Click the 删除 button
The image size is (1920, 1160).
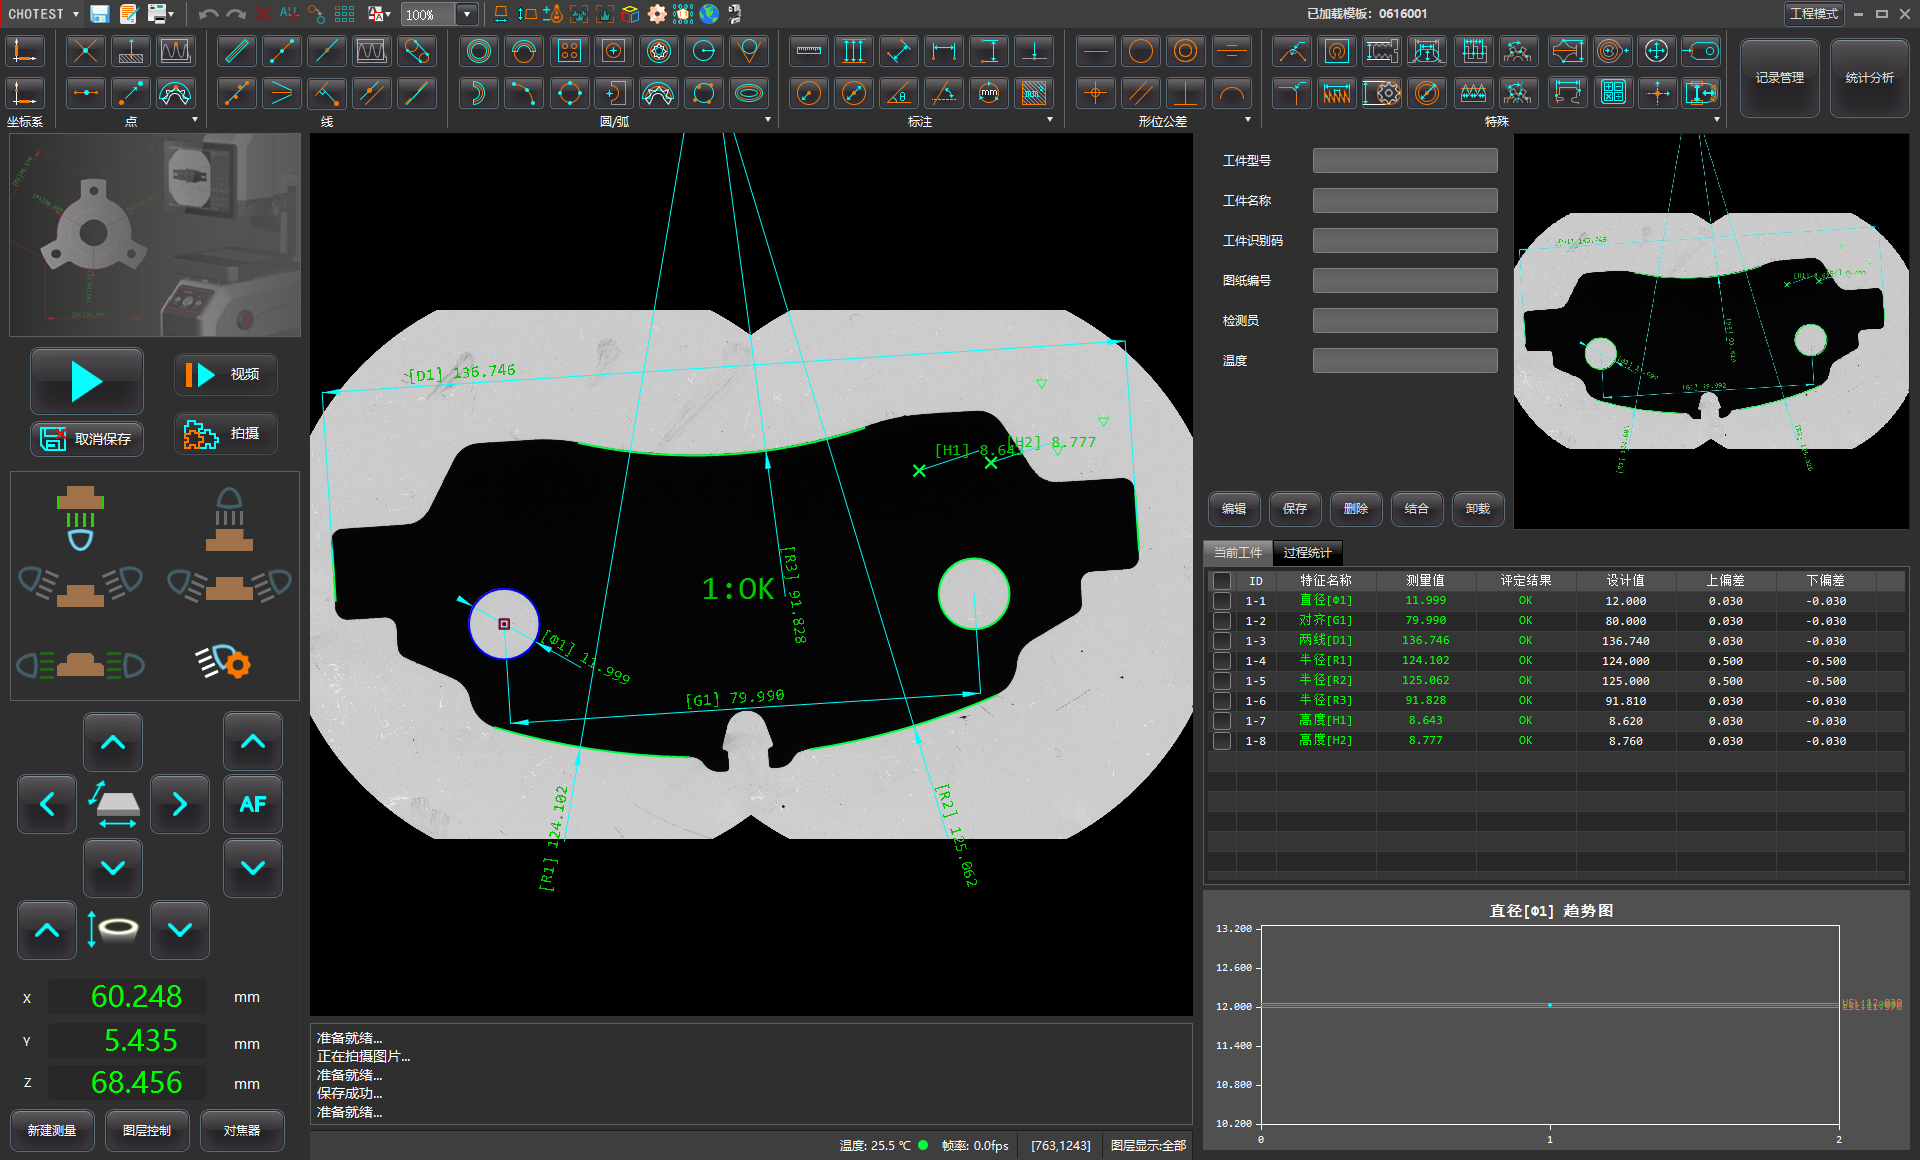point(1355,509)
